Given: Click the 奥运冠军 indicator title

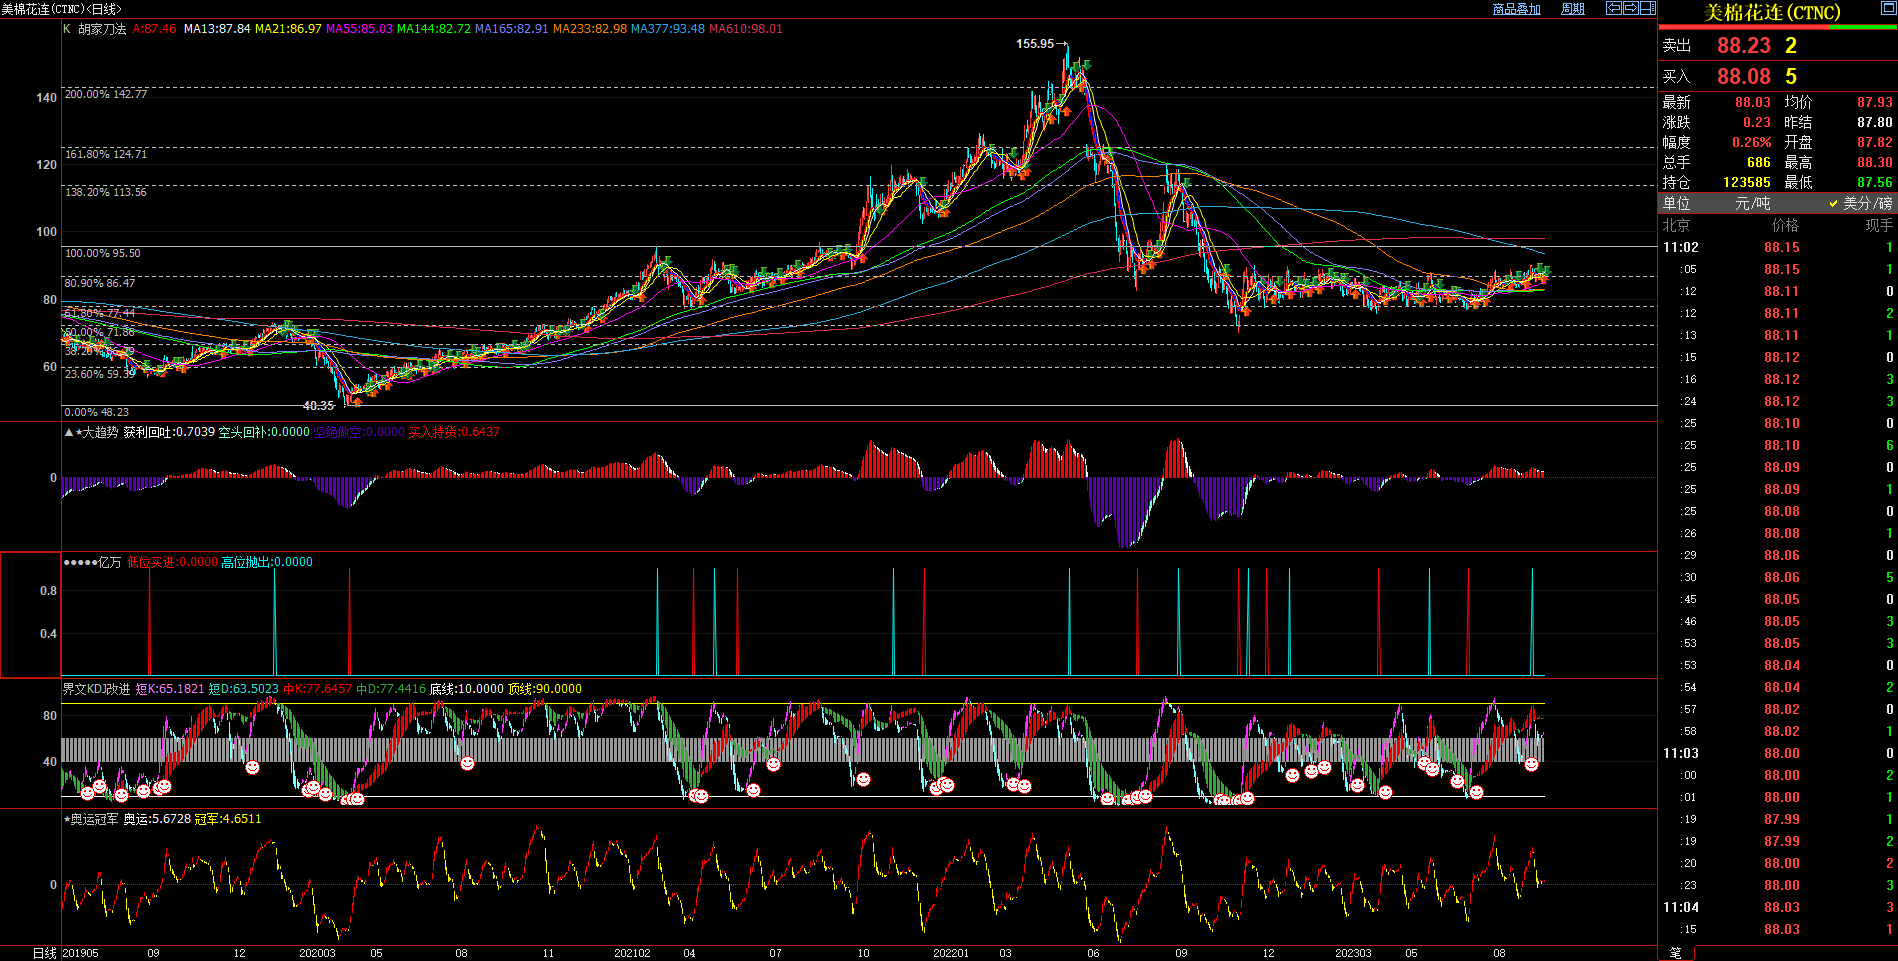Looking at the screenshot, I should click(x=93, y=819).
